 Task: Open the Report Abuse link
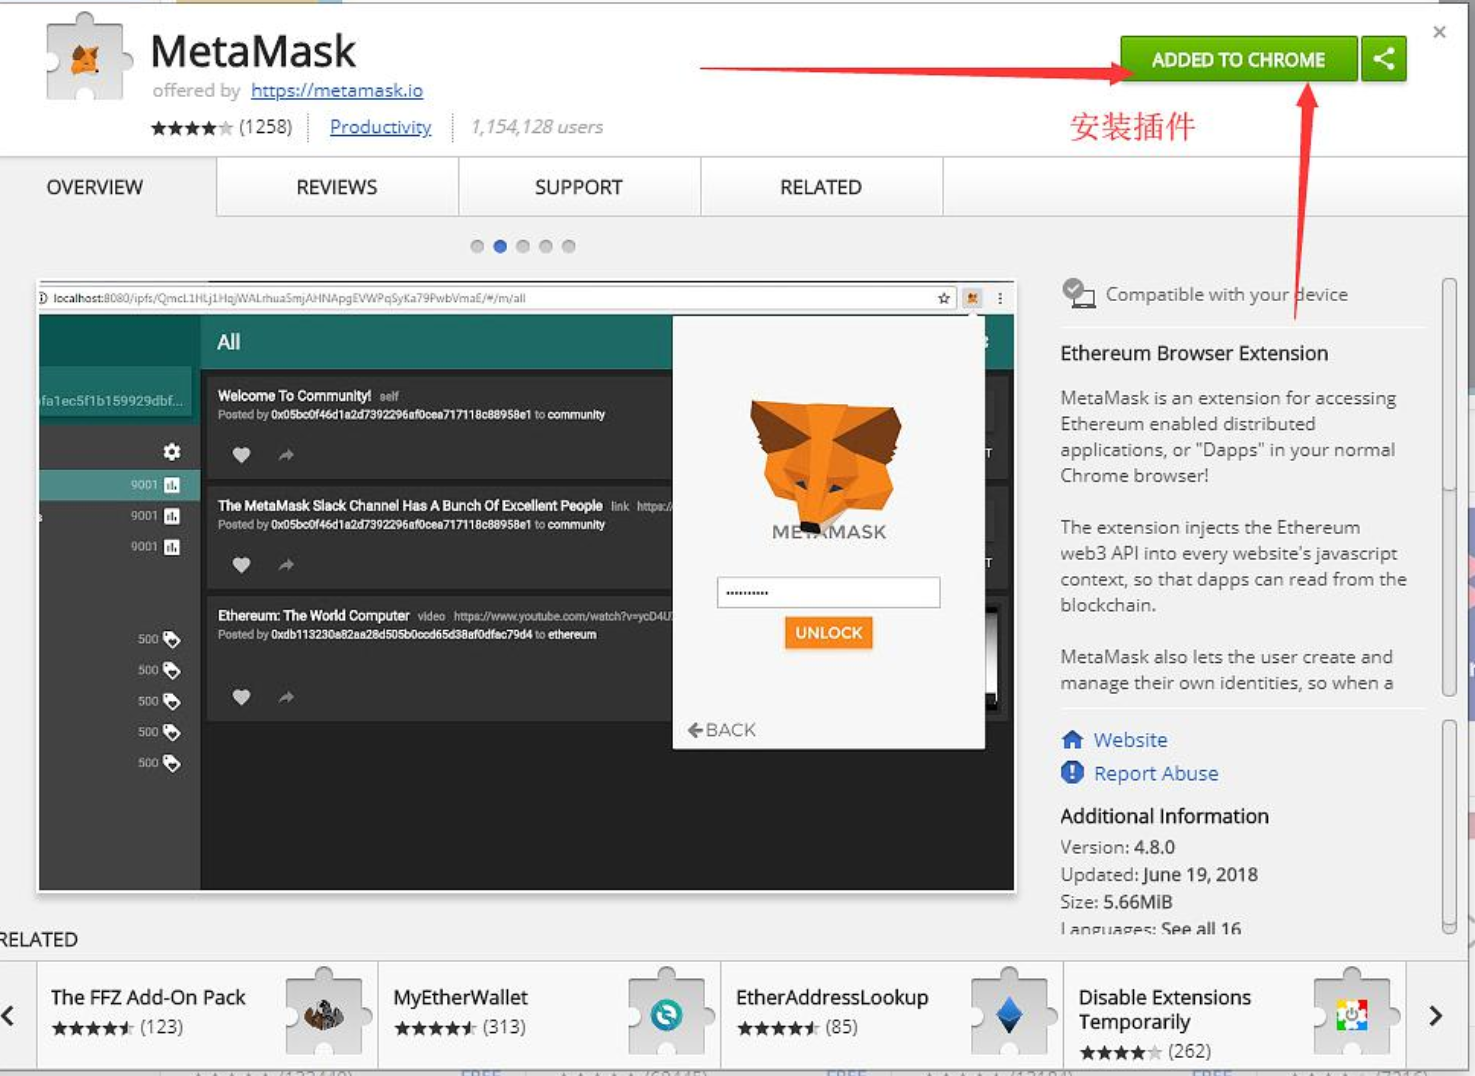coord(1156,773)
